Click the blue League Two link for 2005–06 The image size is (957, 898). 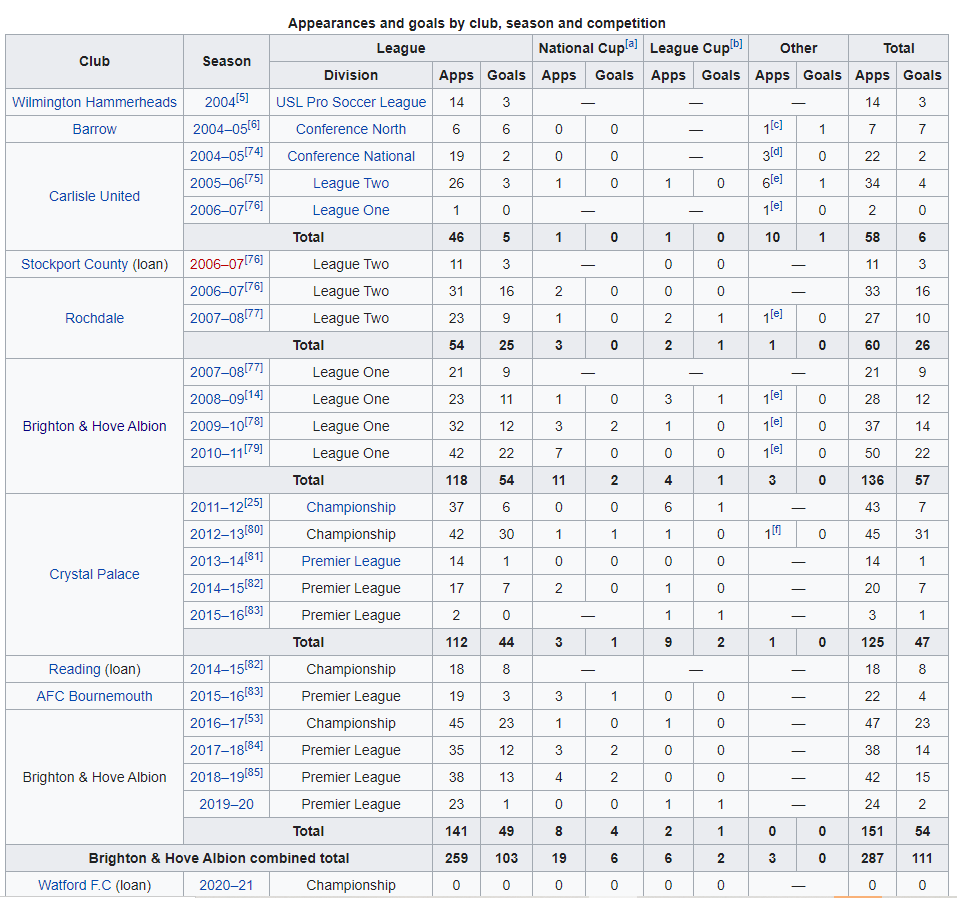(x=350, y=183)
